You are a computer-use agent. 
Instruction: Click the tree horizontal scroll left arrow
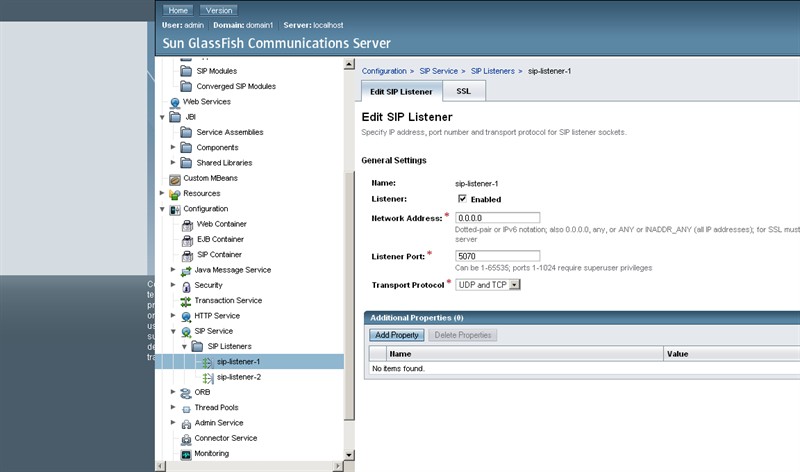[161, 466]
